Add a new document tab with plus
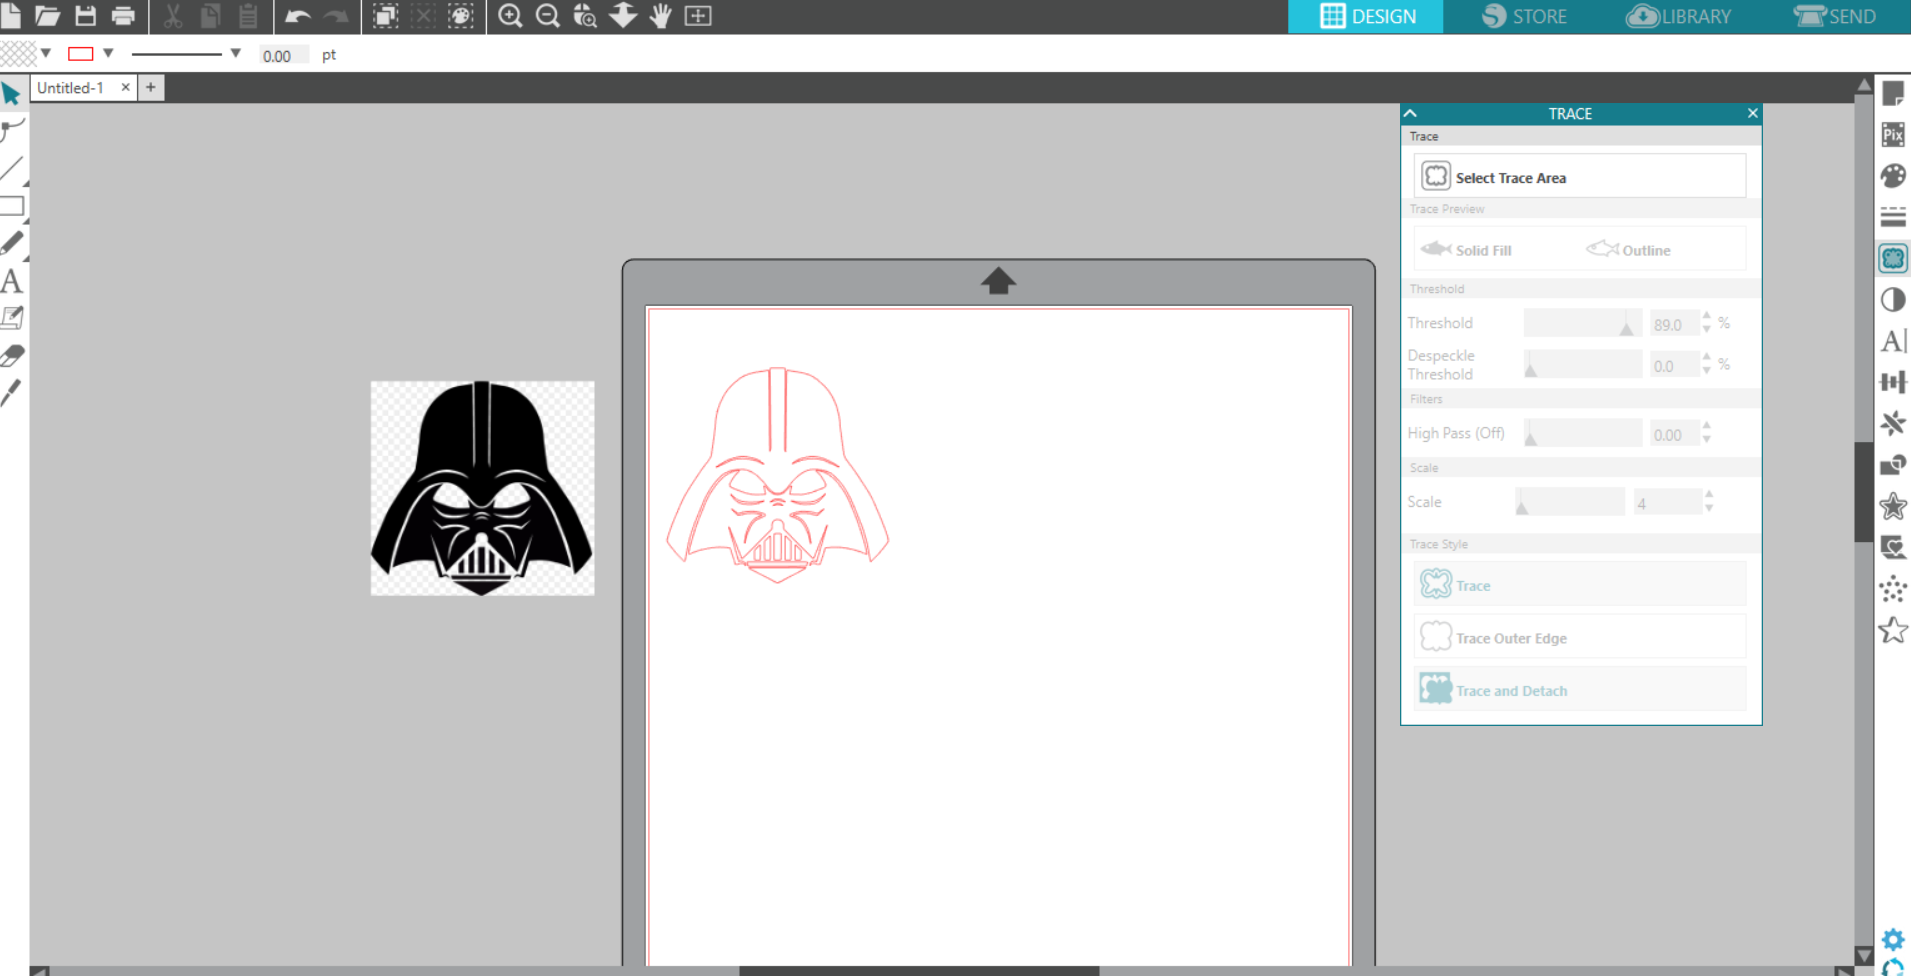Screen dimensions: 1911x976 [x=150, y=88]
